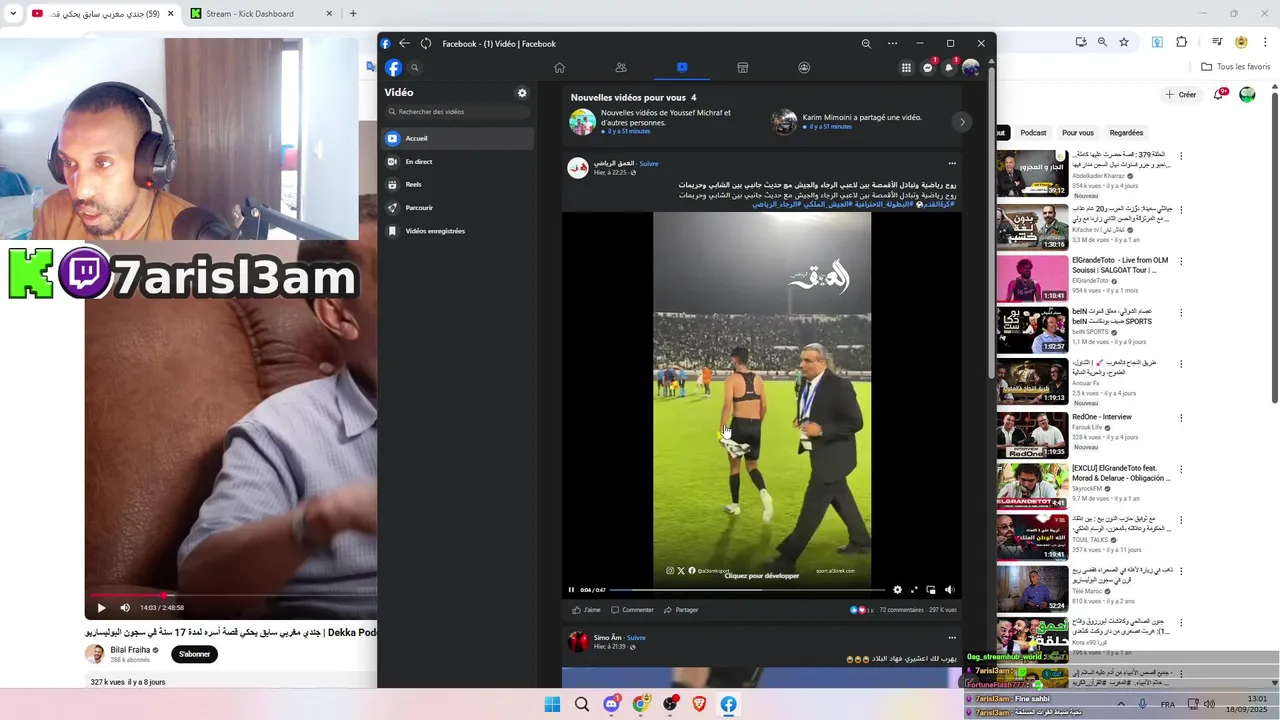Expand Facebook video to fullscreen
Image resolution: width=1280 pixels, height=720 pixels.
pos(914,590)
